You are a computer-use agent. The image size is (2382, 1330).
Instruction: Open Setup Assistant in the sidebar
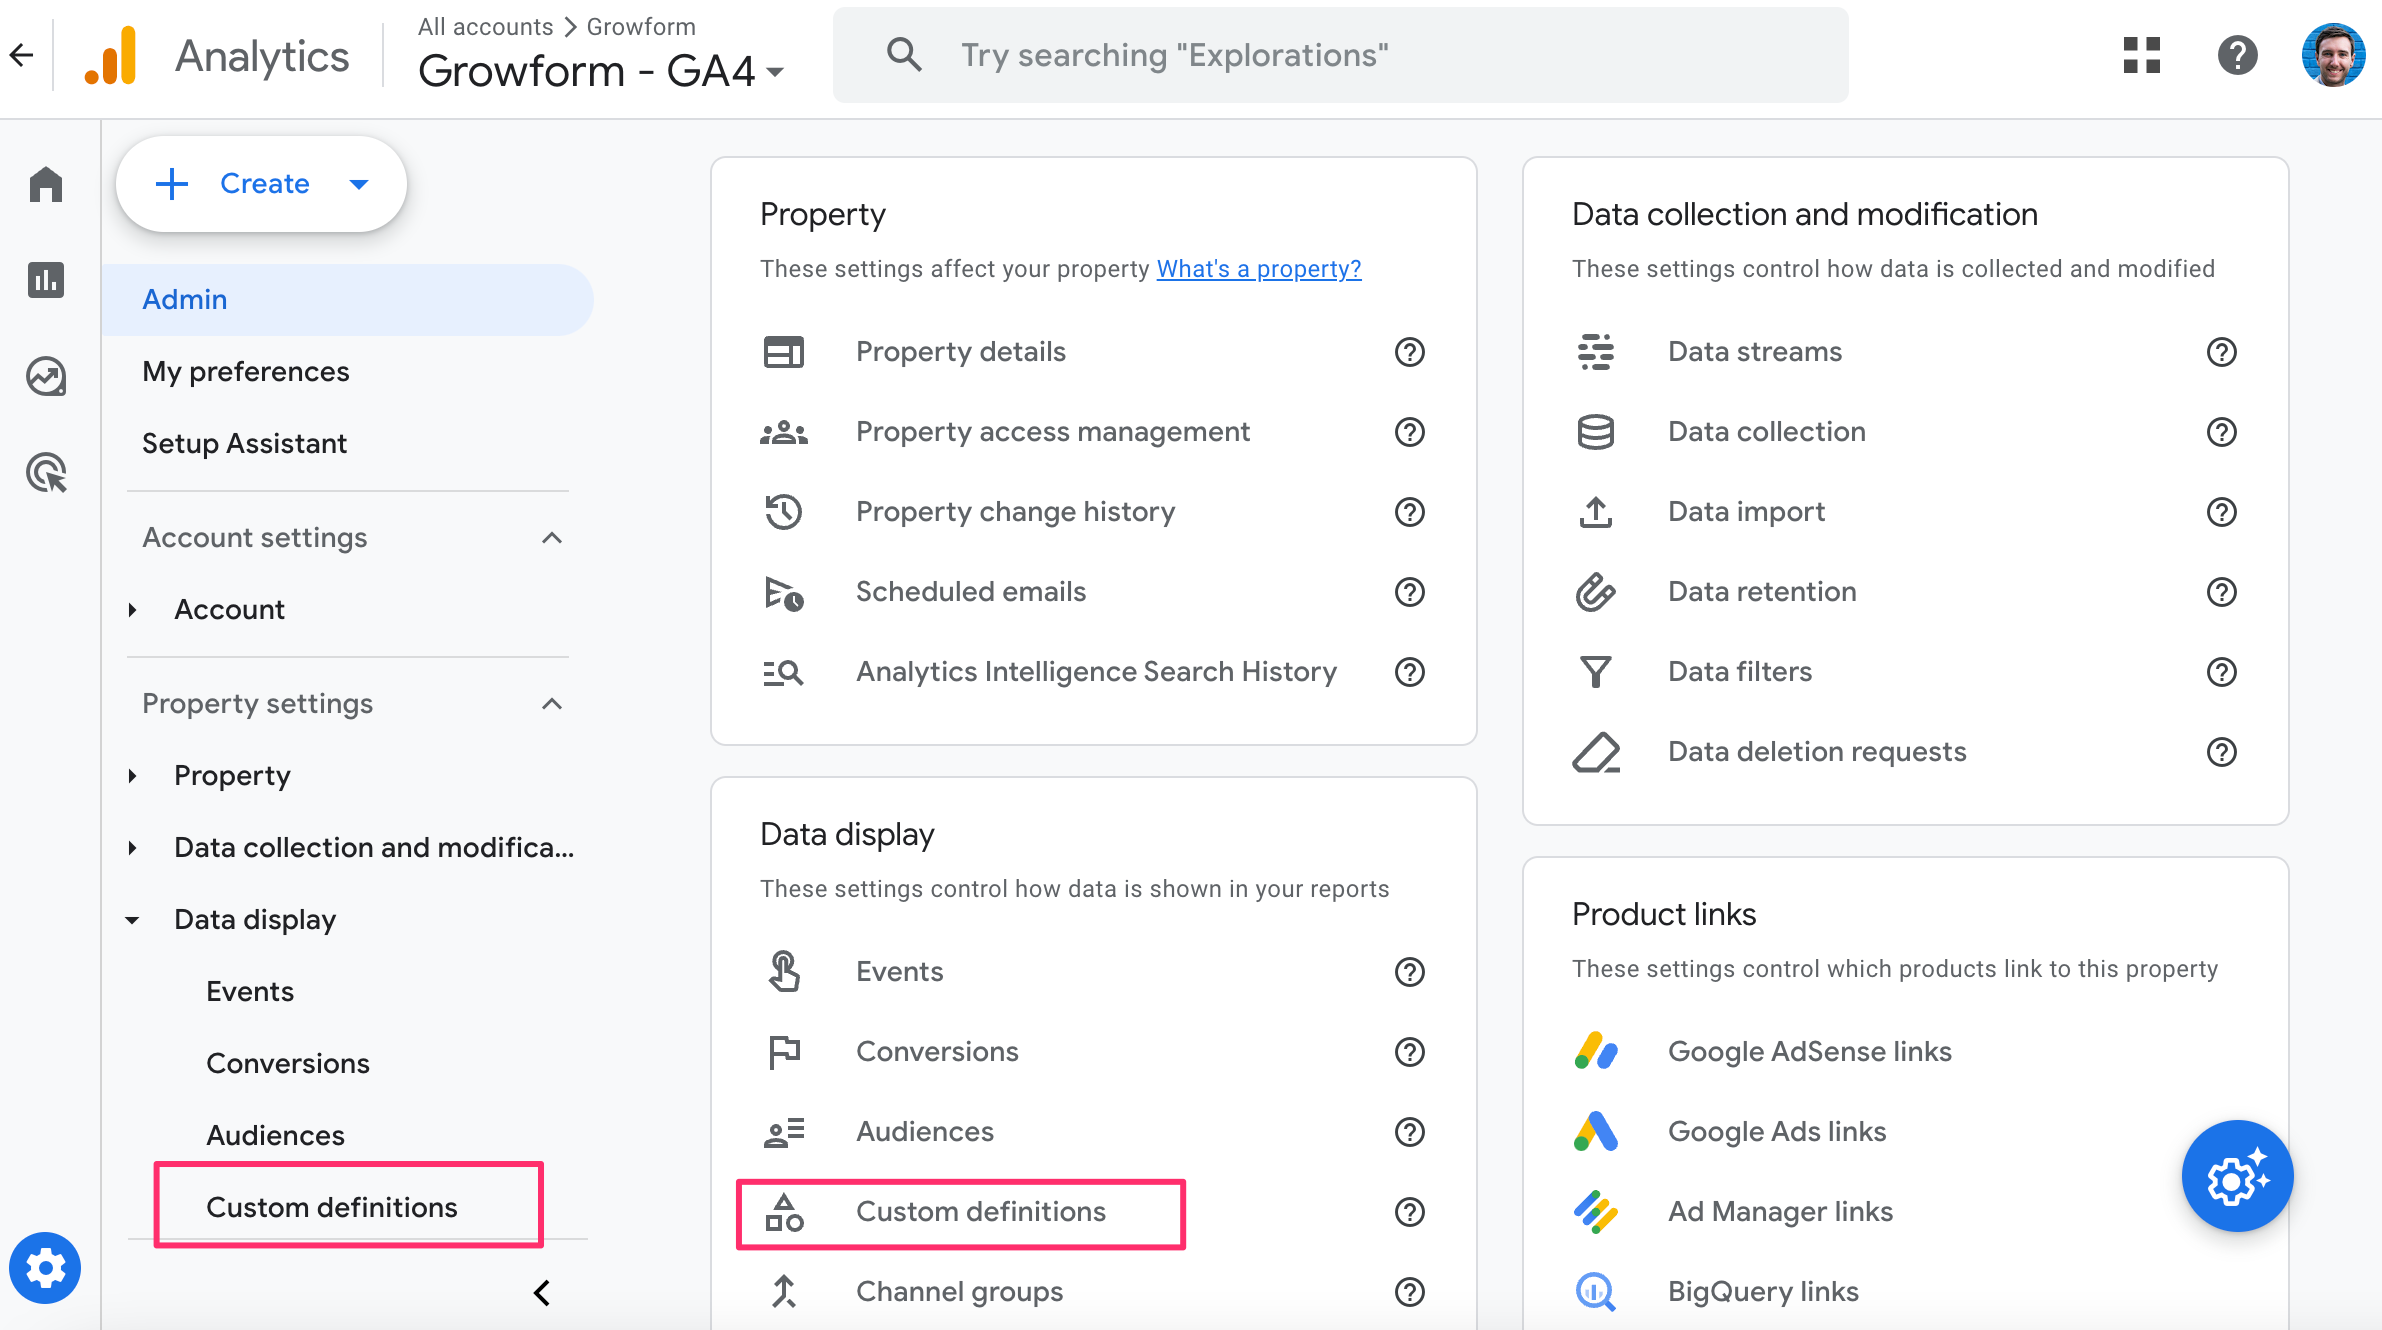coord(245,444)
